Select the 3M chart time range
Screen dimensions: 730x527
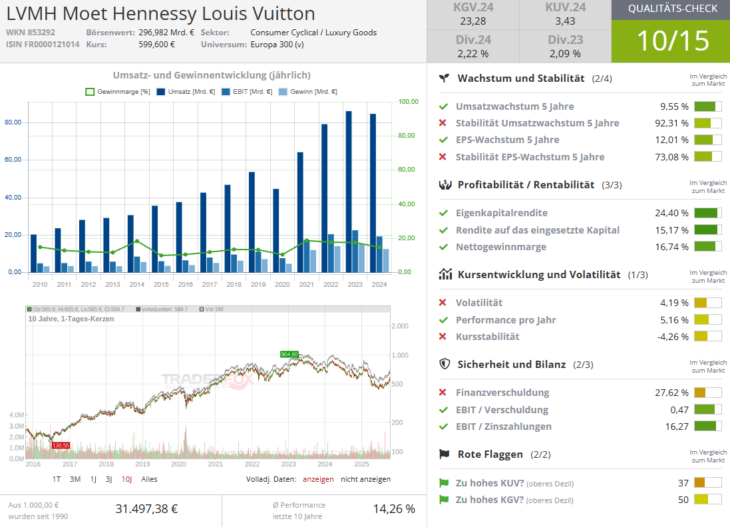click(75, 478)
